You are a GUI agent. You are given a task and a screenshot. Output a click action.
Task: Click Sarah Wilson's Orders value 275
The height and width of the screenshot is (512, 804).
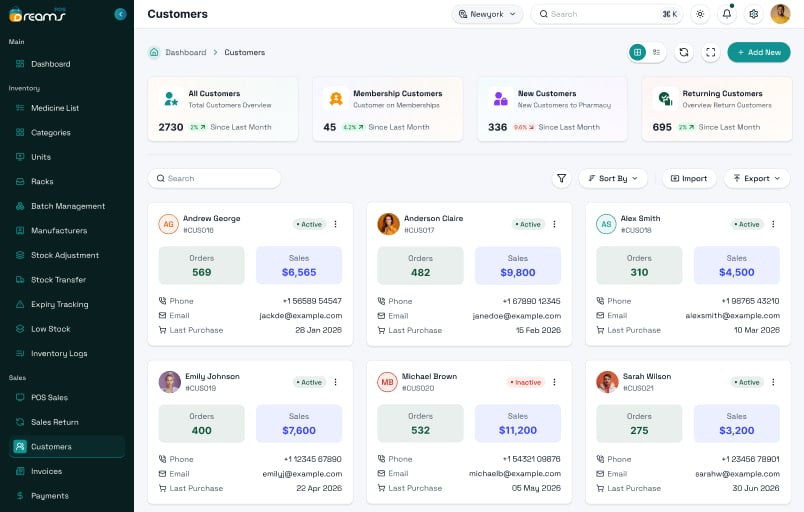639,431
